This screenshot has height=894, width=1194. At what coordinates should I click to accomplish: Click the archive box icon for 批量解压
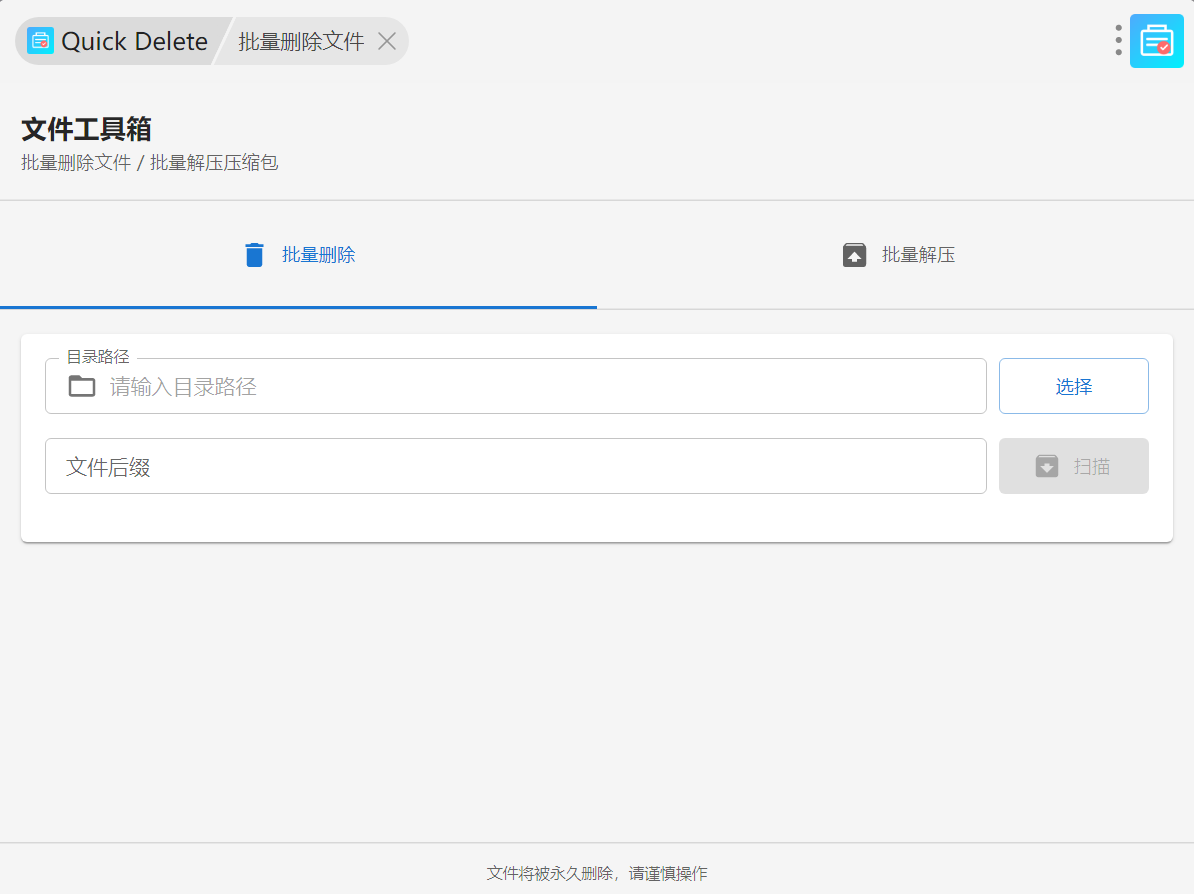click(854, 255)
